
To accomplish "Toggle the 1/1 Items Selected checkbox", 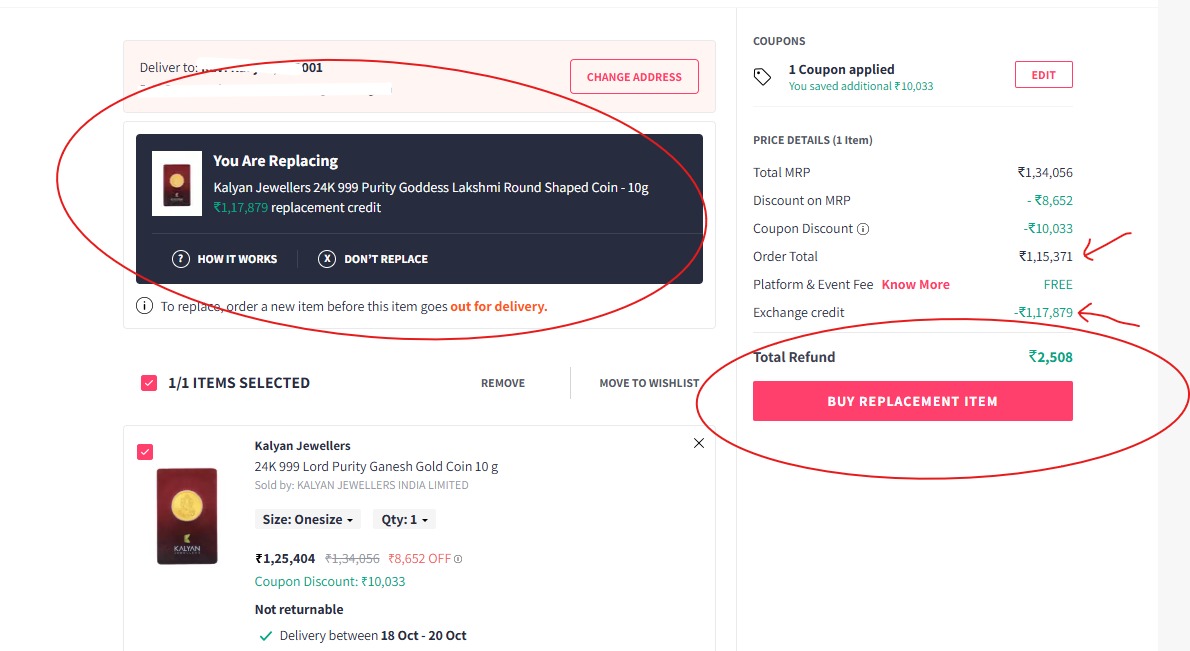I will 149,383.
